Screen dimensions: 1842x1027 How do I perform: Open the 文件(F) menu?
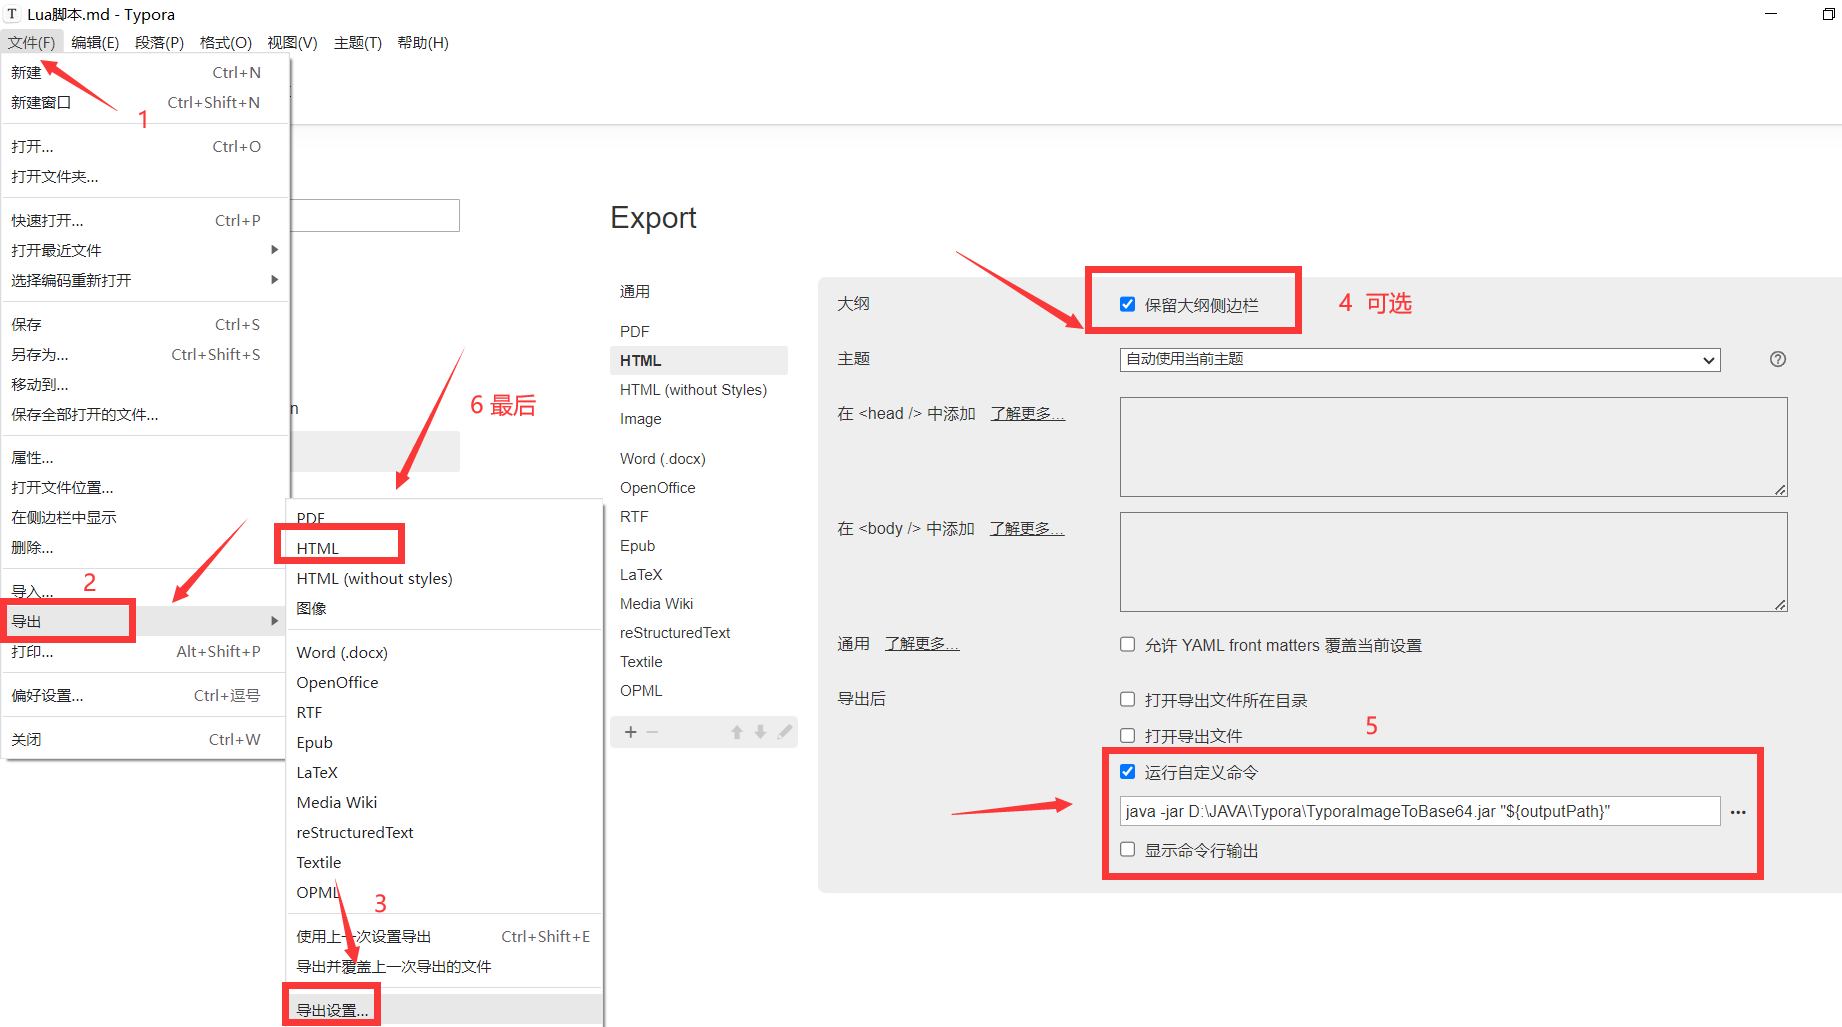pyautogui.click(x=32, y=42)
